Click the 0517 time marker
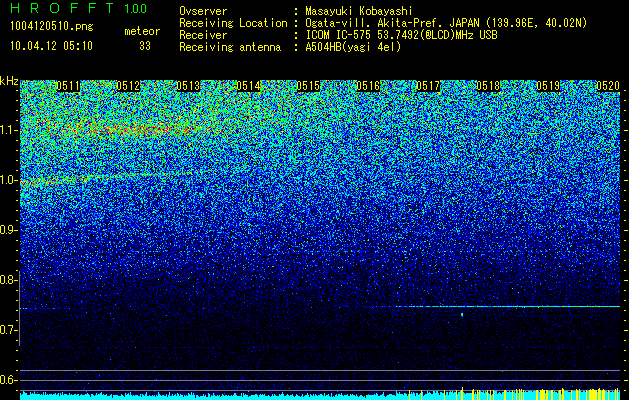 click(428, 86)
